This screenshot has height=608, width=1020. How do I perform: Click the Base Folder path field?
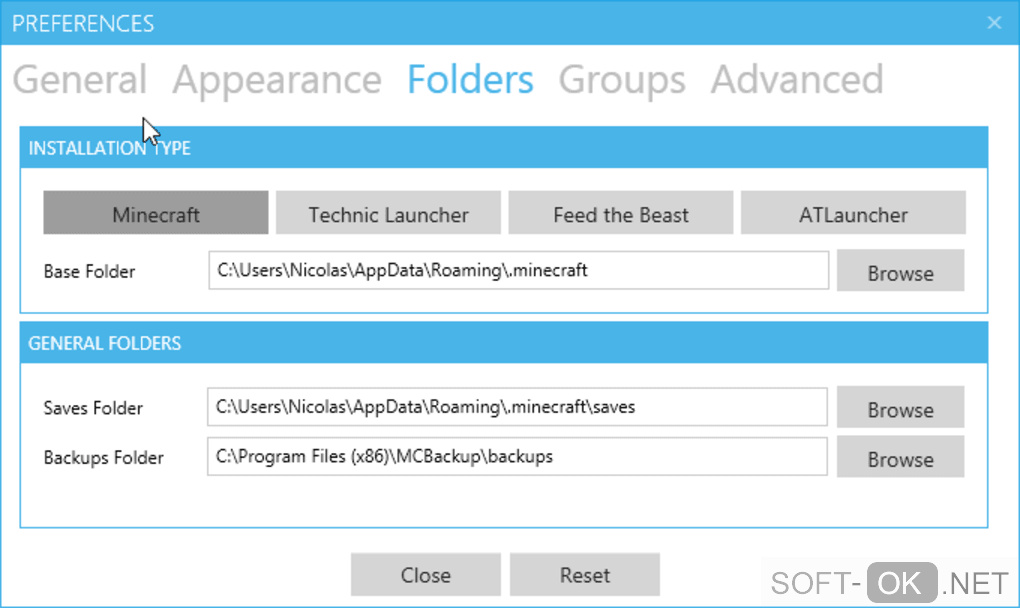coord(518,271)
